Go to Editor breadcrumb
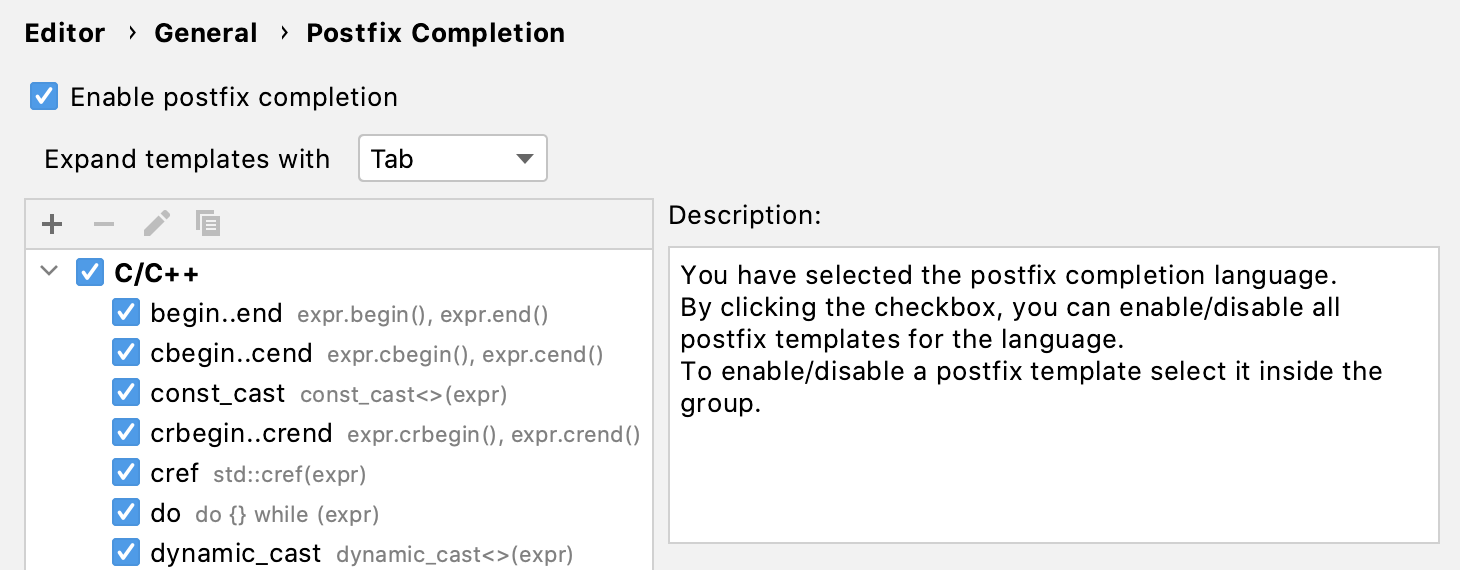 click(x=65, y=33)
